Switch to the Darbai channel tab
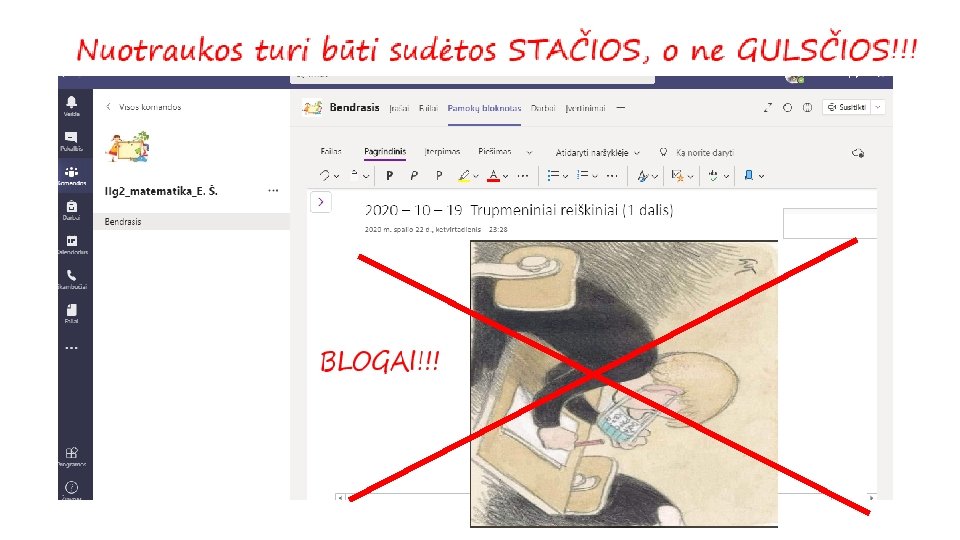This screenshot has width=960, height=540. tap(542, 108)
